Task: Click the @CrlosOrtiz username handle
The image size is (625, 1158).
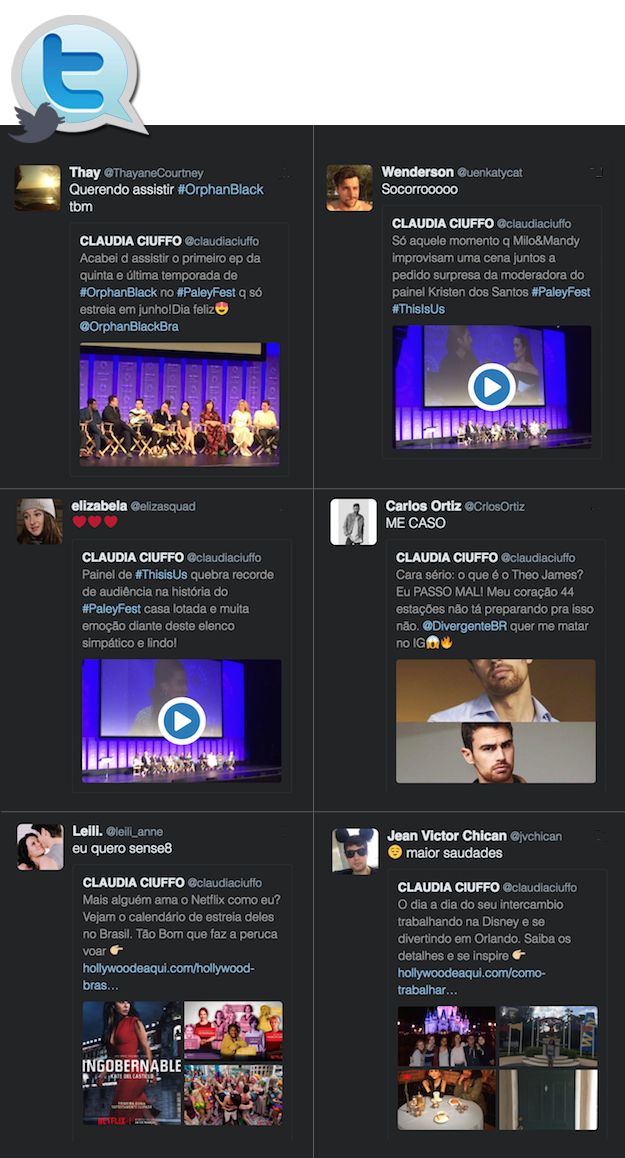Action: [494, 507]
